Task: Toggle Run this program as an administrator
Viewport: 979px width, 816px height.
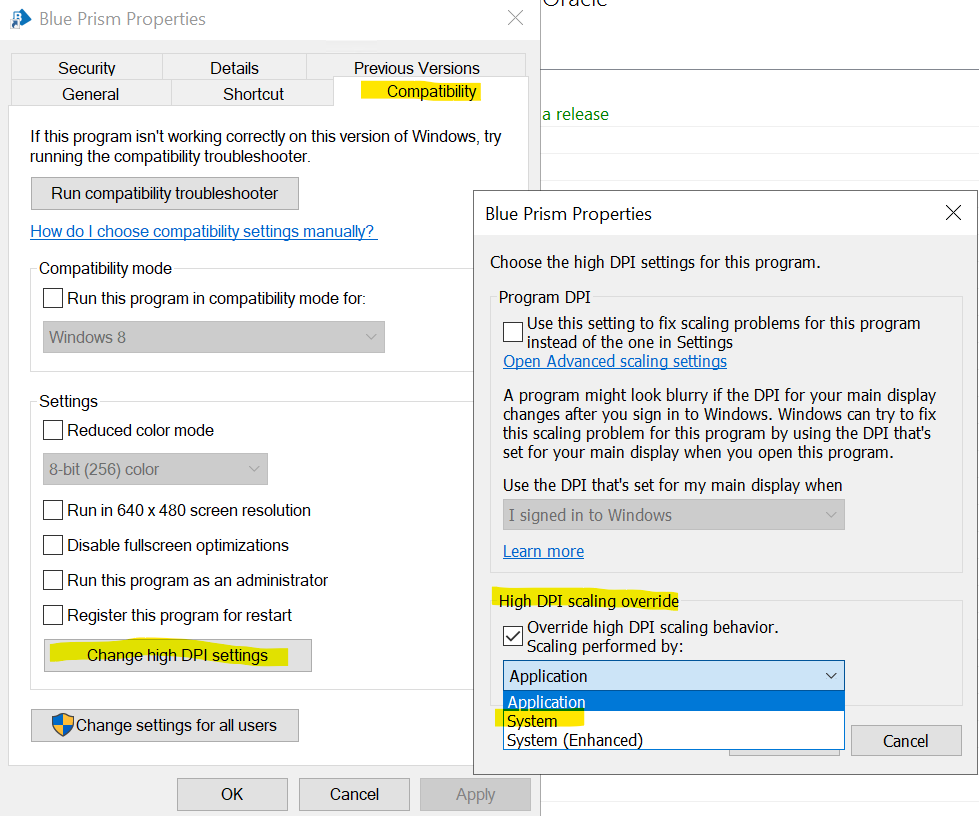Action: [x=53, y=581]
